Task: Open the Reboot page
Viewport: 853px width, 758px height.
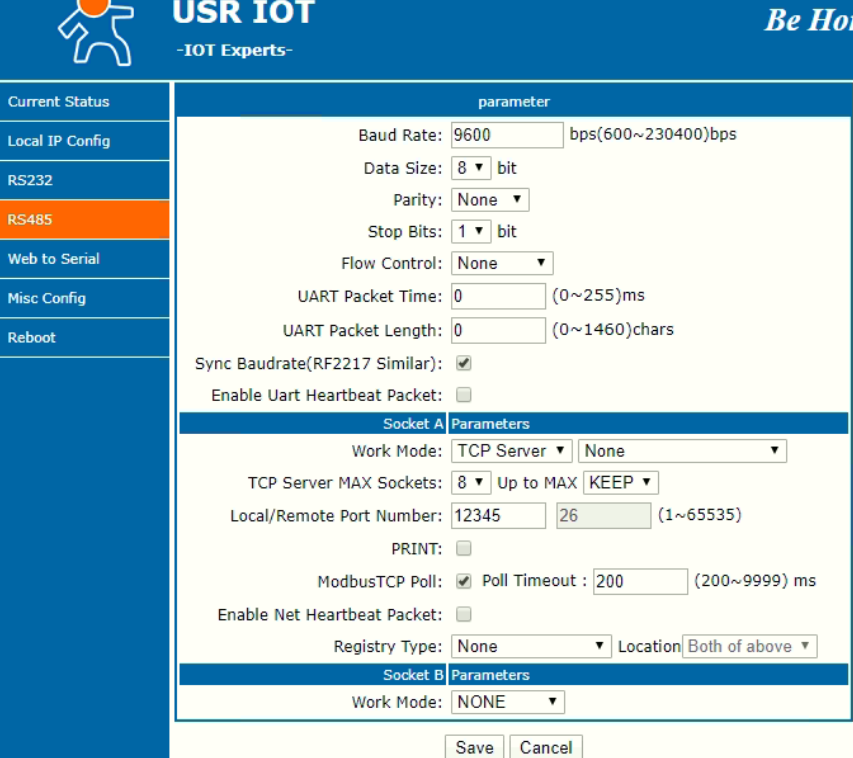Action: coord(84,337)
